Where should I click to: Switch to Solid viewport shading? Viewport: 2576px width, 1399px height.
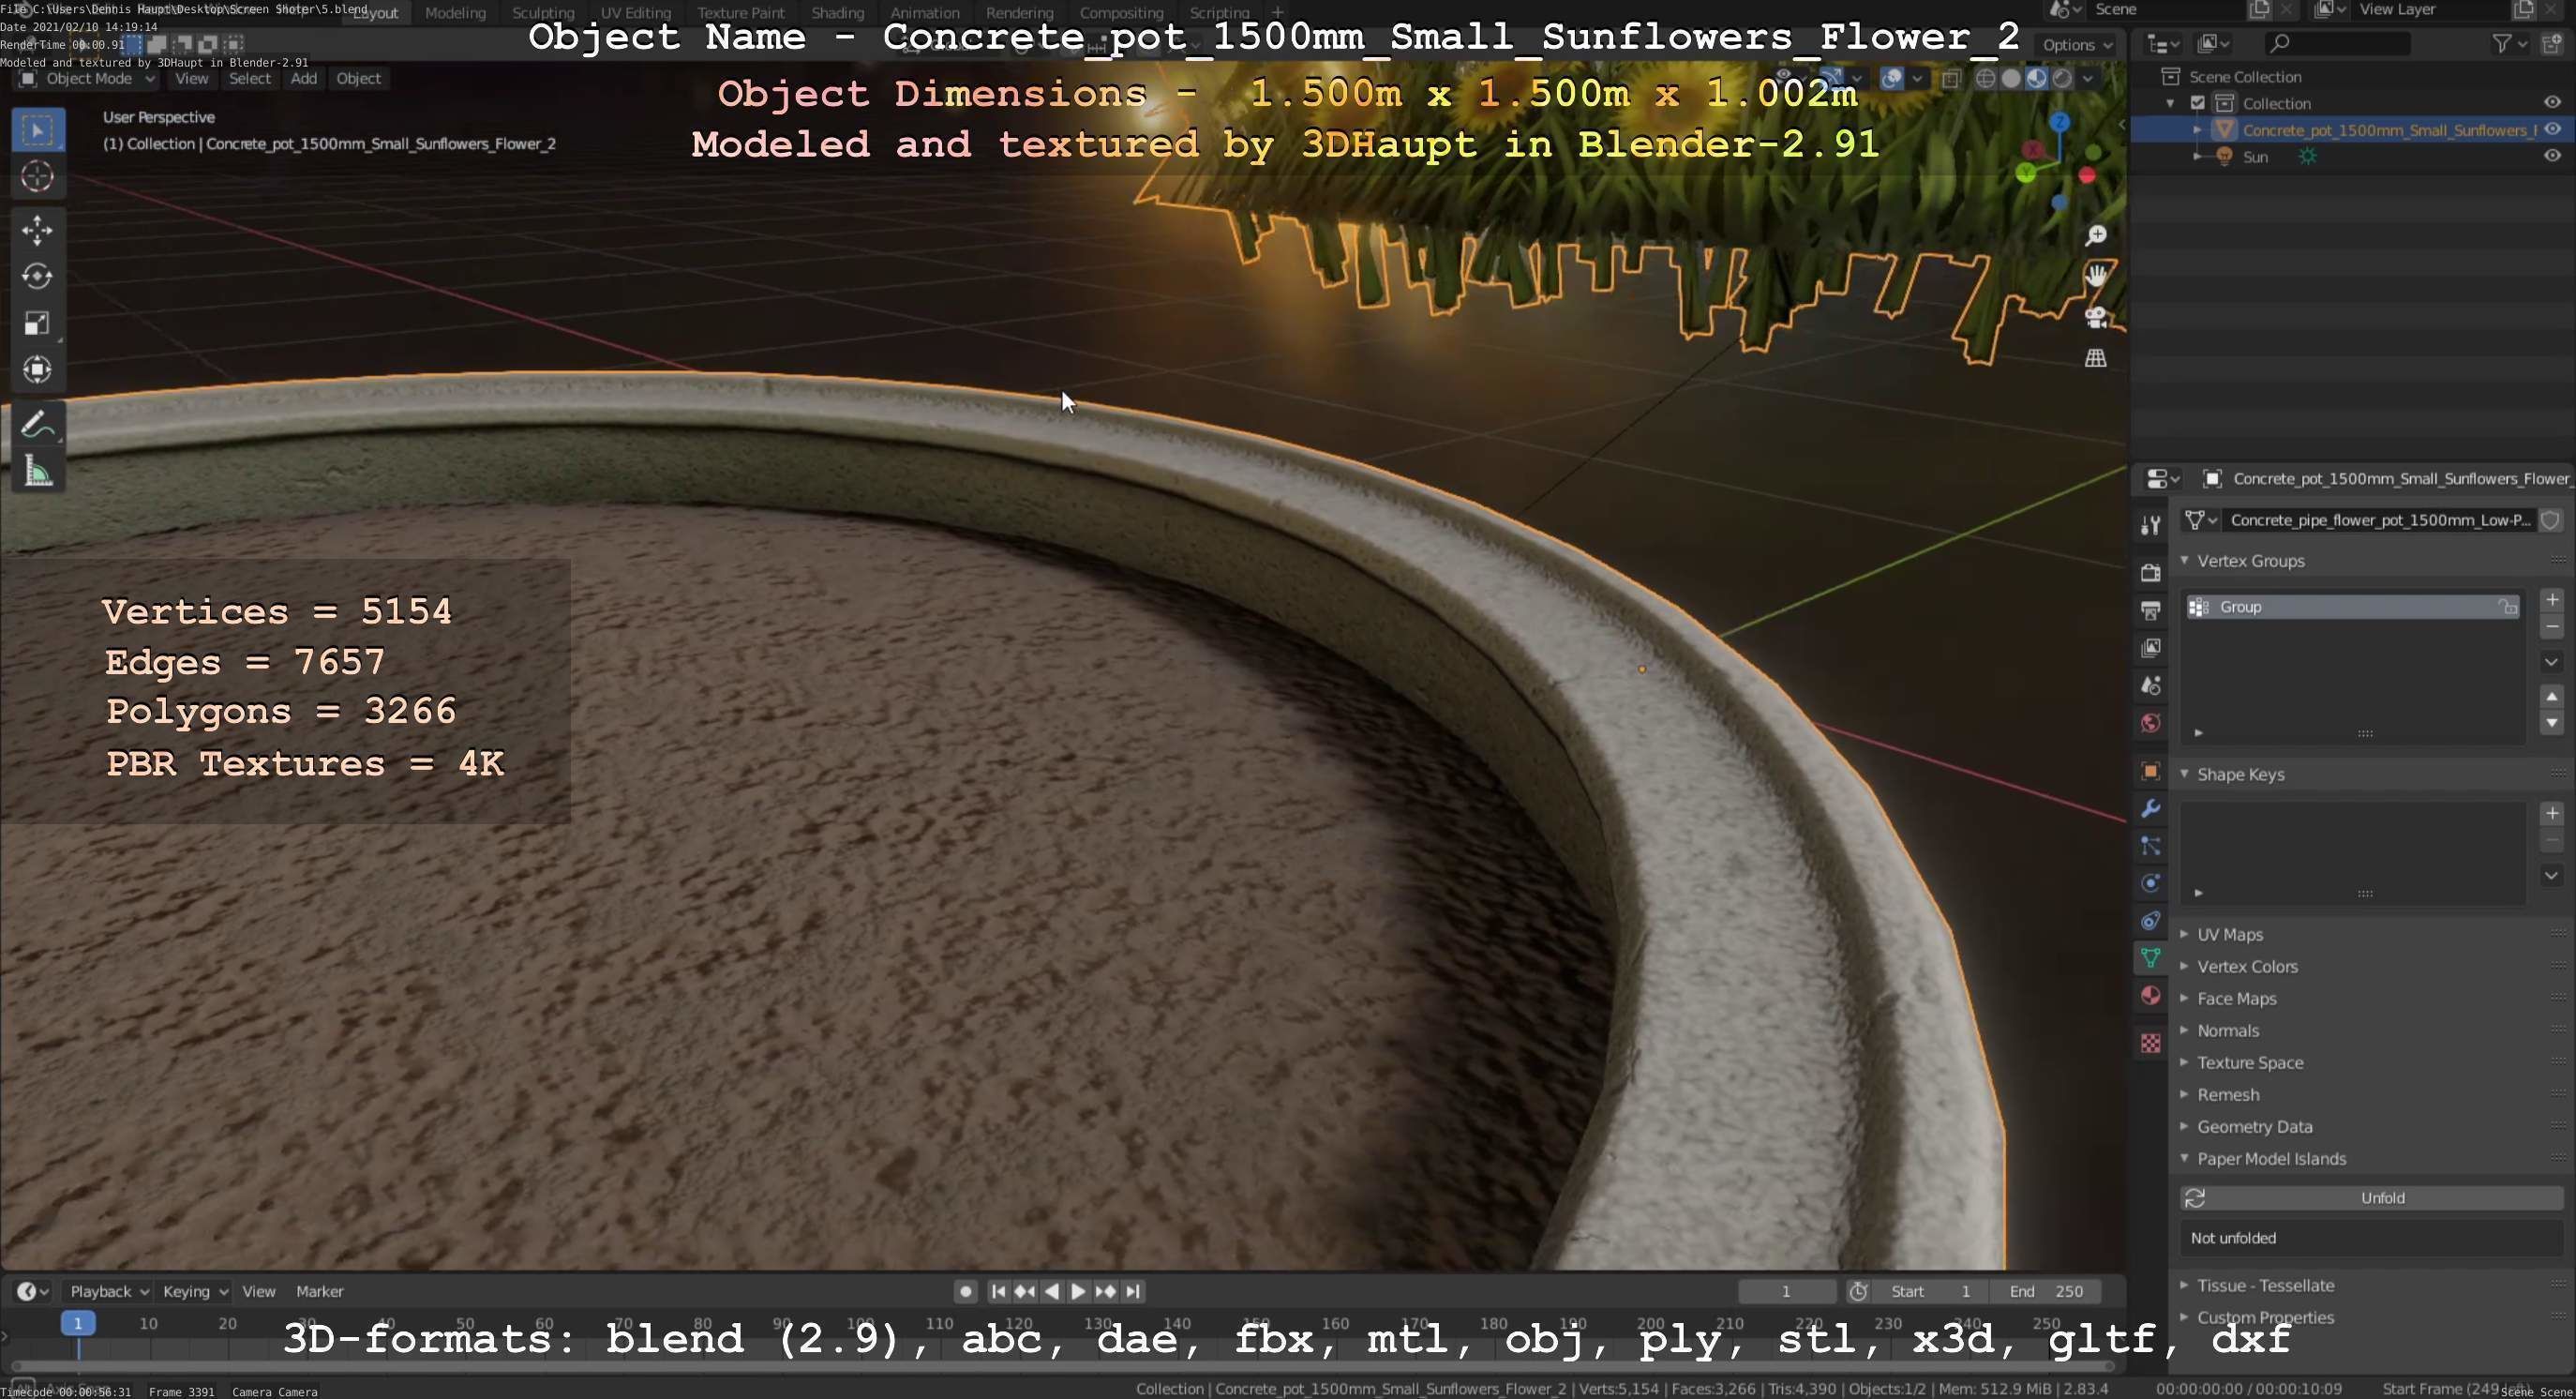click(2011, 79)
